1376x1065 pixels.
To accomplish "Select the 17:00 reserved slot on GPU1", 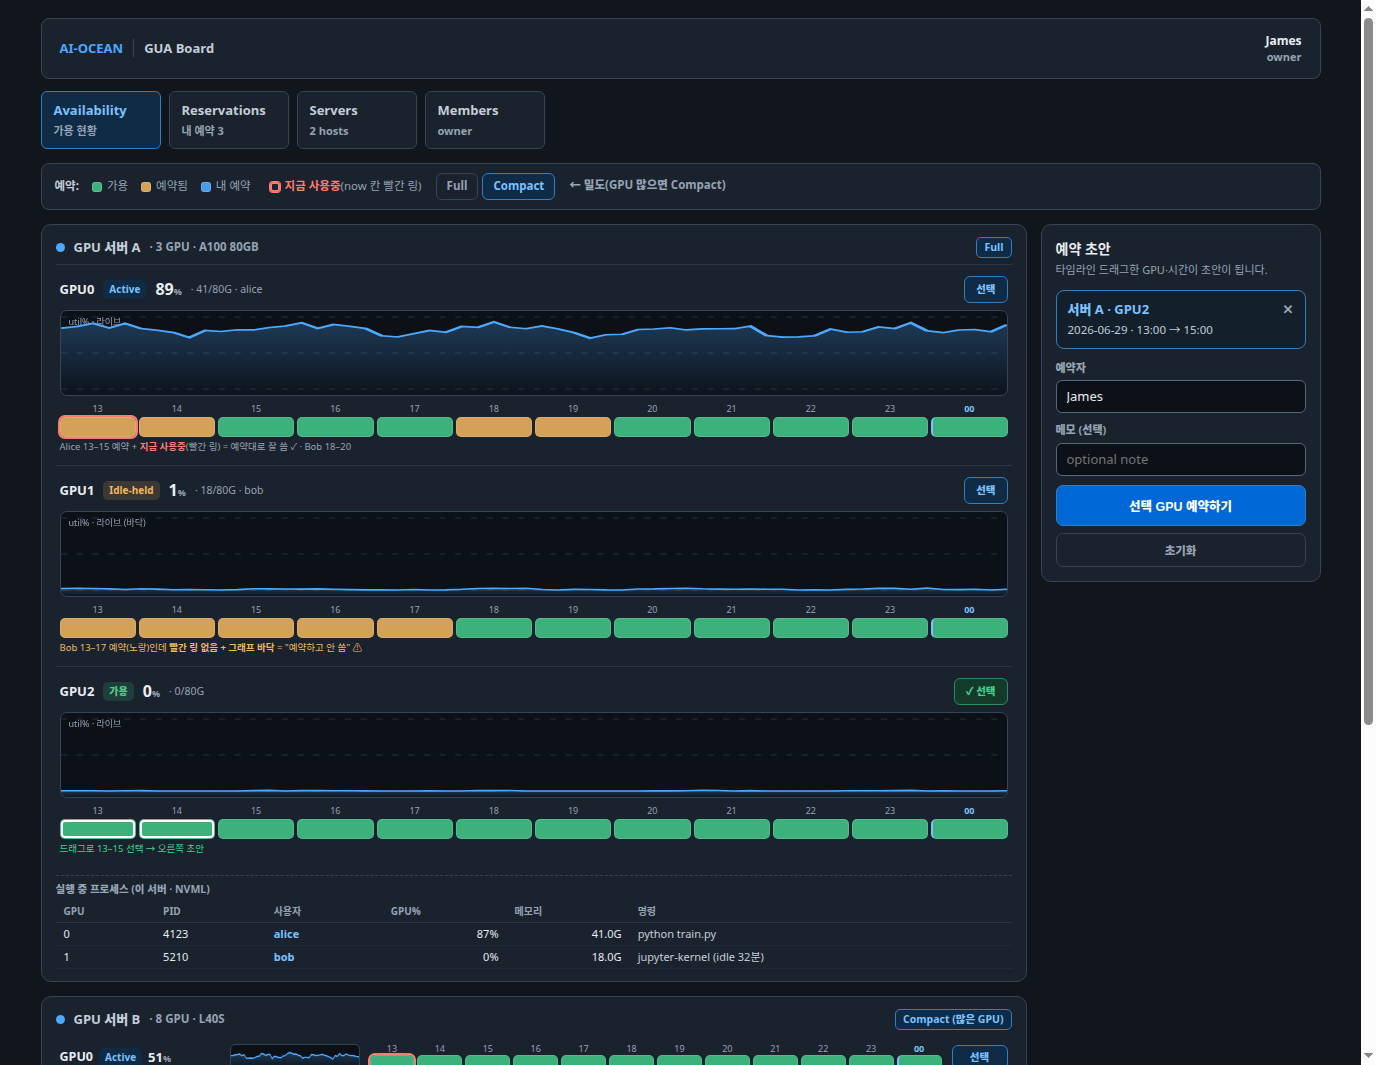I will point(415,628).
